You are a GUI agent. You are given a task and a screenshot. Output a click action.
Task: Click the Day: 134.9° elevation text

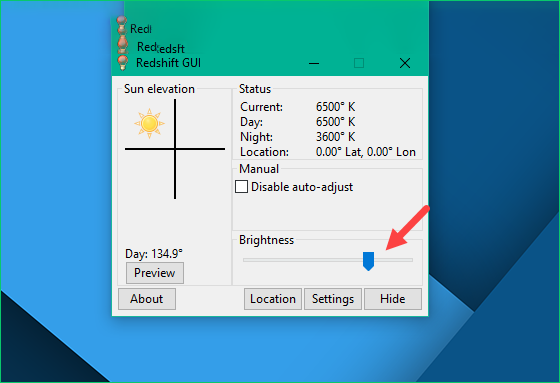click(x=154, y=254)
